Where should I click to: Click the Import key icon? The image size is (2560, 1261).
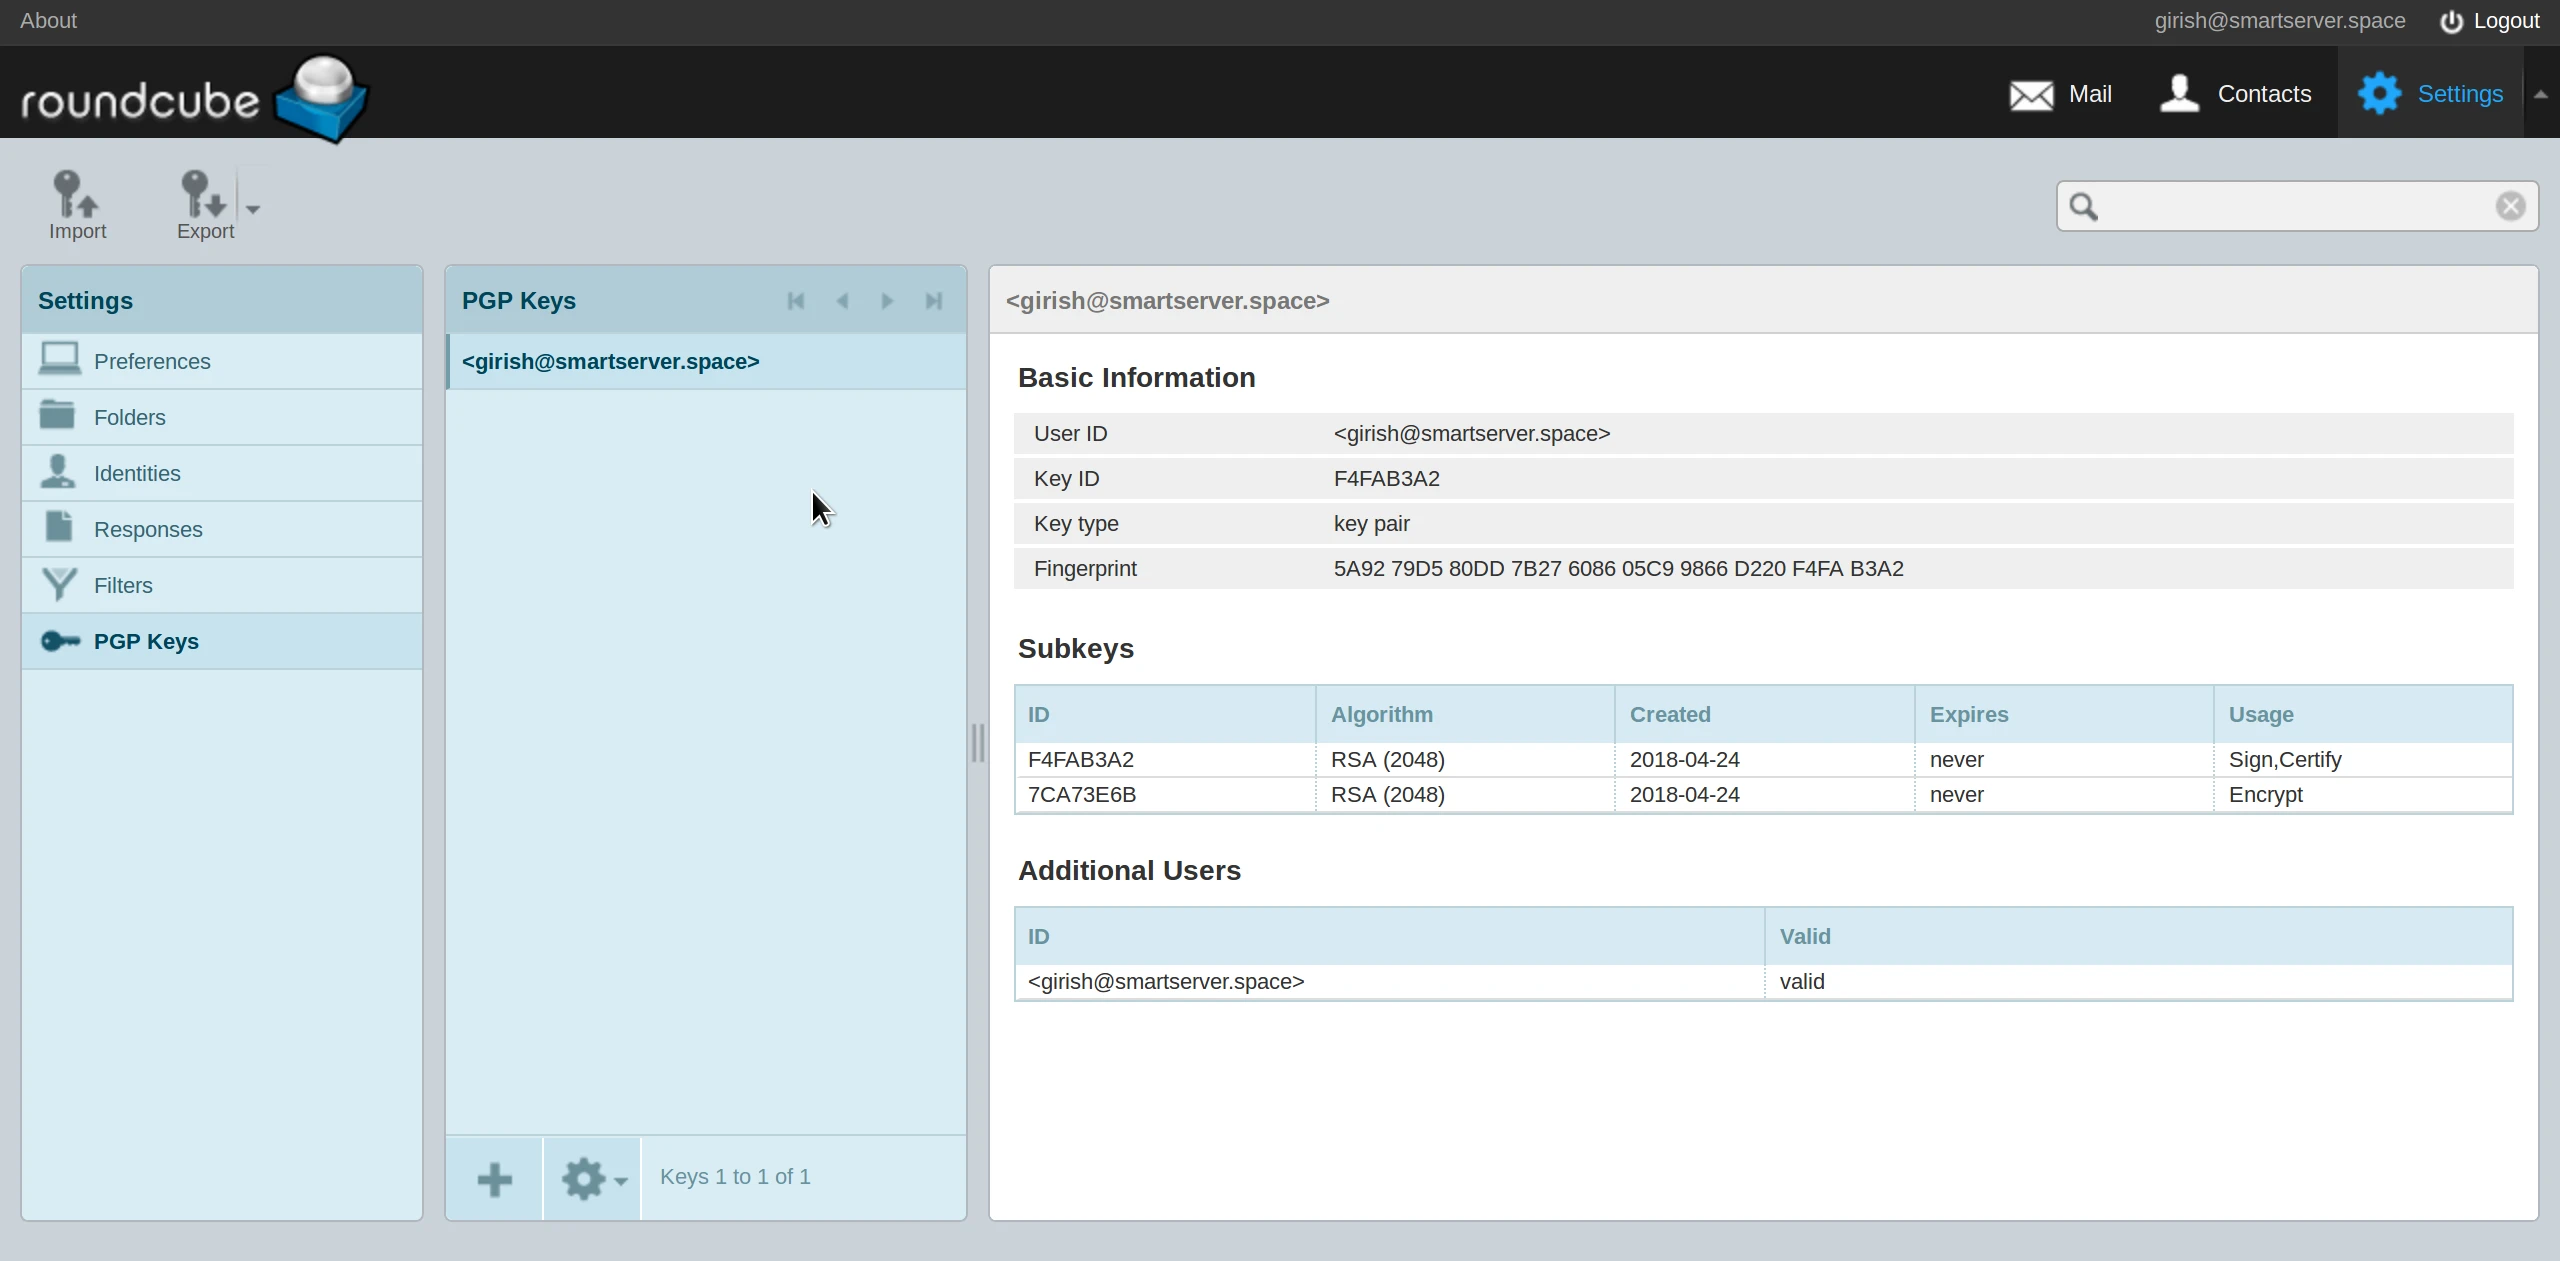pos(76,195)
